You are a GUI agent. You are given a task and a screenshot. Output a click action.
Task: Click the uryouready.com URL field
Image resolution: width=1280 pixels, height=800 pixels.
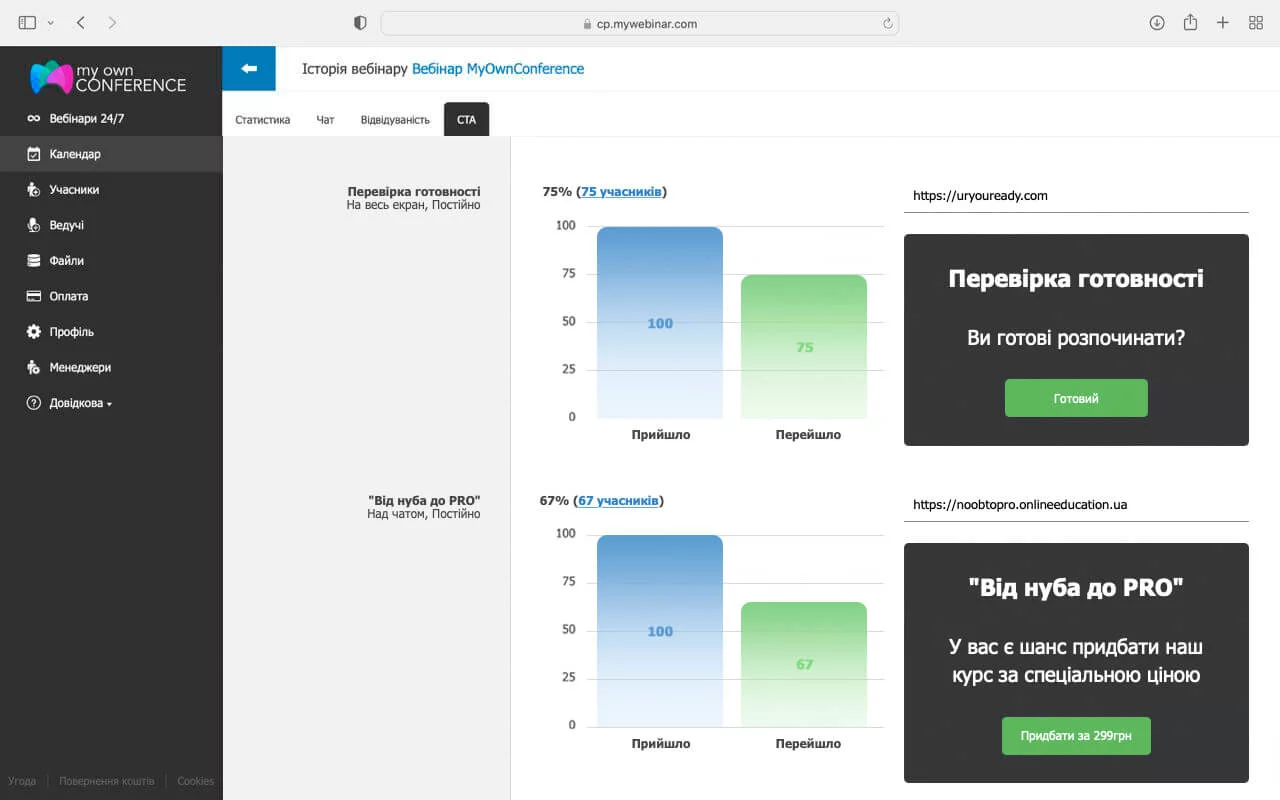pos(1076,196)
